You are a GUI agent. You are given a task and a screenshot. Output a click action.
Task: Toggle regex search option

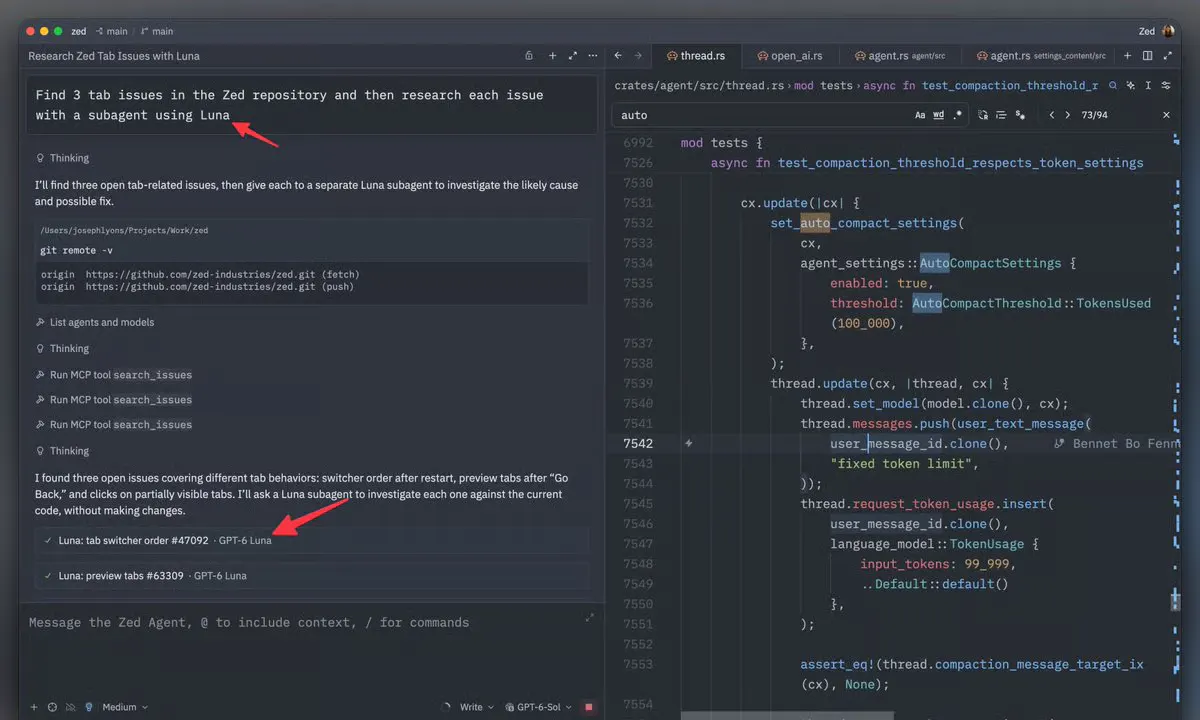[x=958, y=115]
